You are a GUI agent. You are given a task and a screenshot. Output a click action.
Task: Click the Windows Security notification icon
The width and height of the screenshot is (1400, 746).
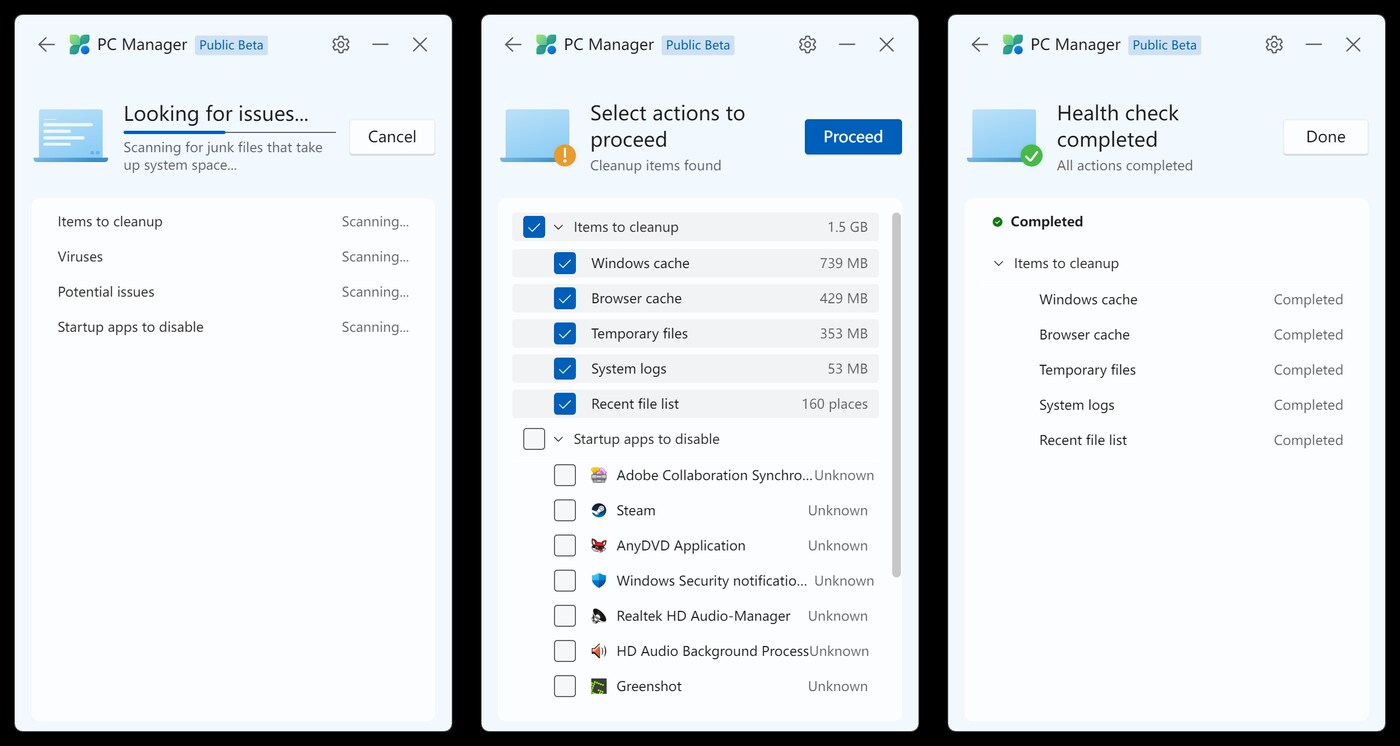click(x=598, y=580)
